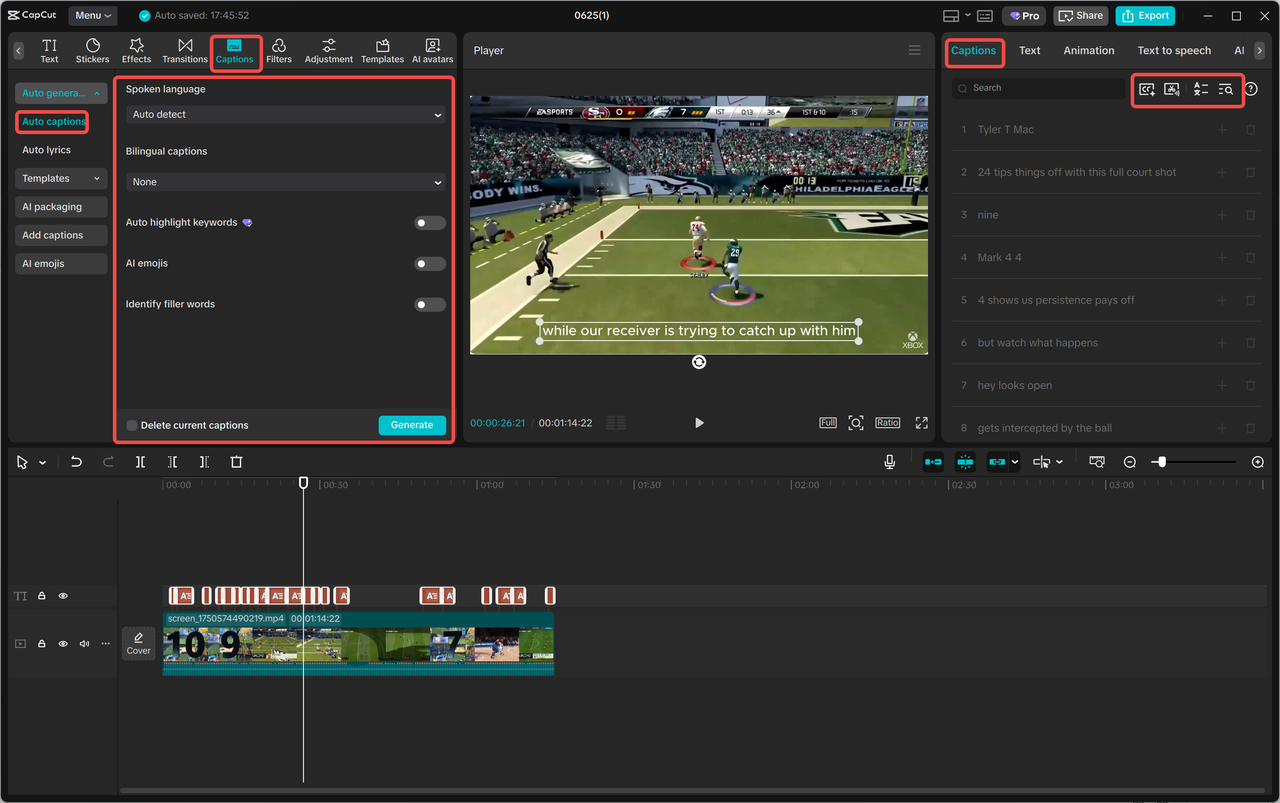1280x803 pixels.
Task: Adjust the timeline zoom slider
Action: (x=1161, y=462)
